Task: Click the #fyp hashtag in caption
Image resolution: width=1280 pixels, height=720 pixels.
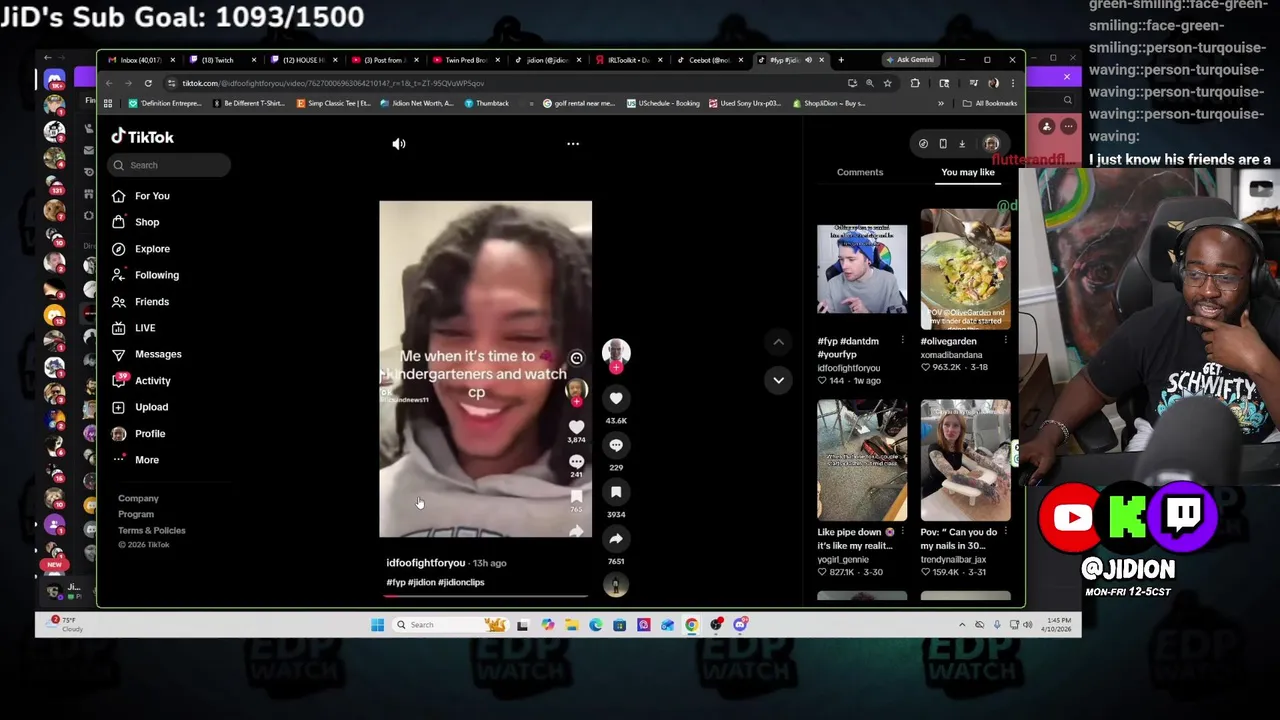Action: [396, 582]
